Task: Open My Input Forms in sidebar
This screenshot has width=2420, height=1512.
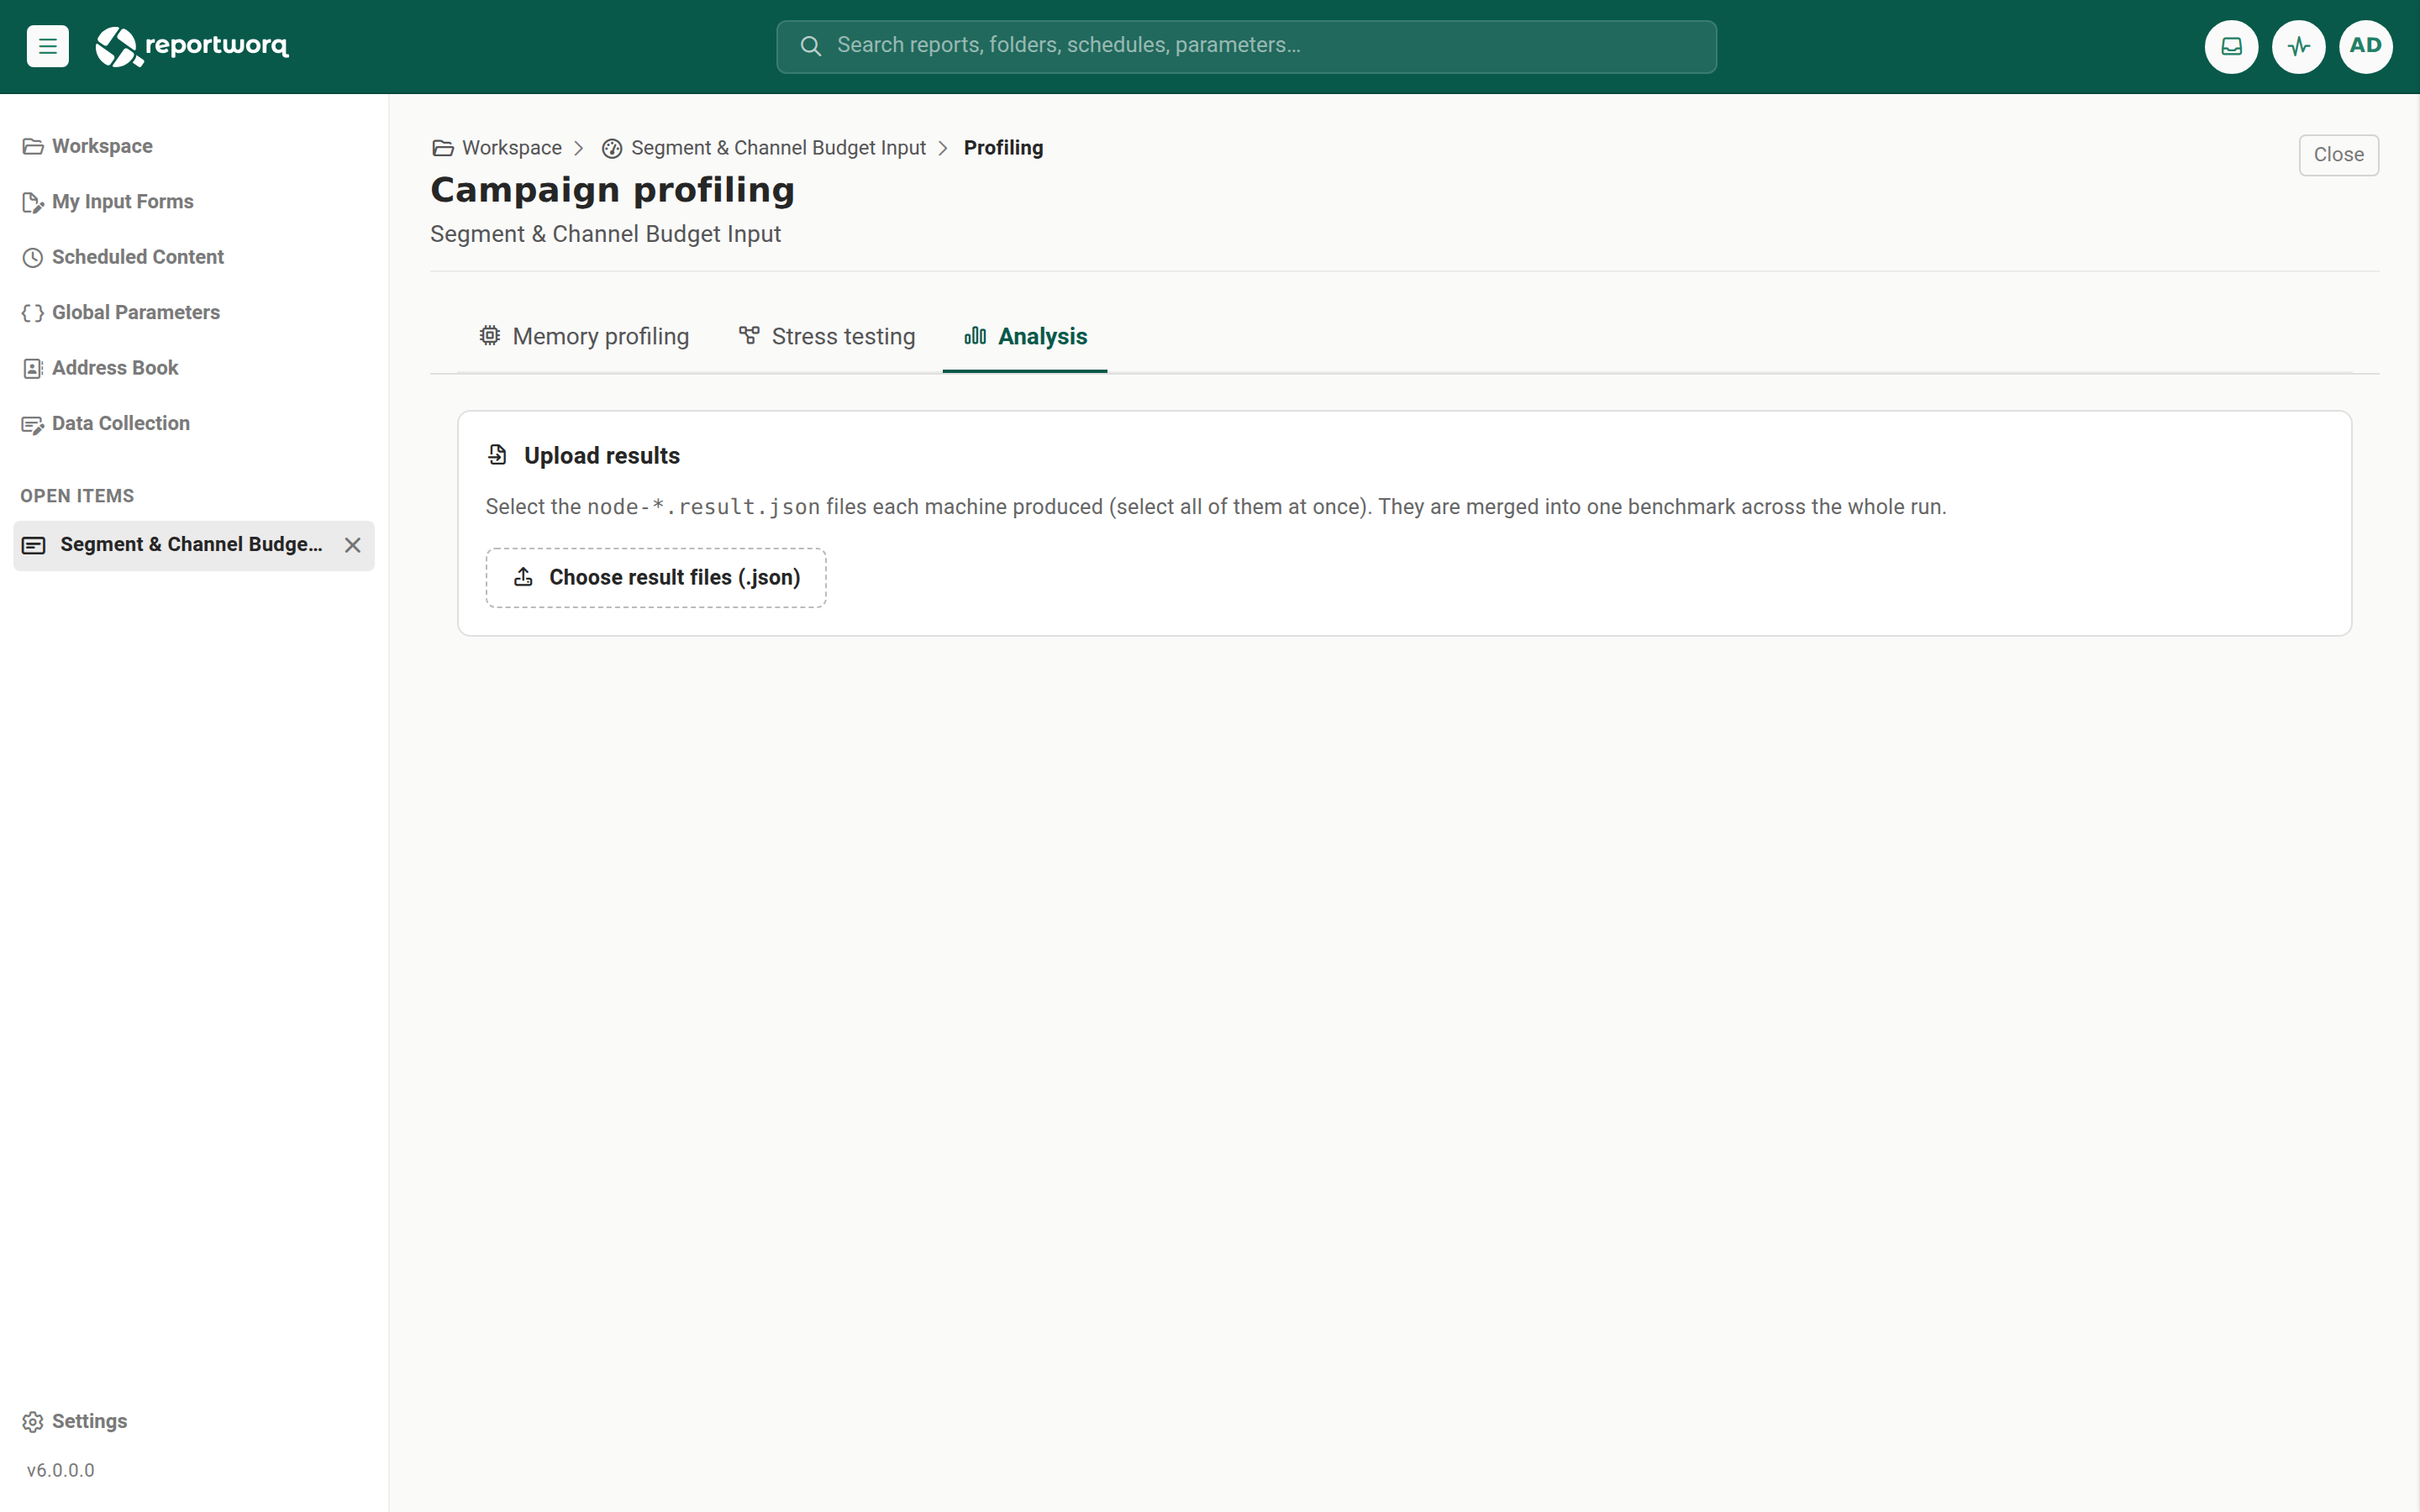Action: (x=108, y=202)
